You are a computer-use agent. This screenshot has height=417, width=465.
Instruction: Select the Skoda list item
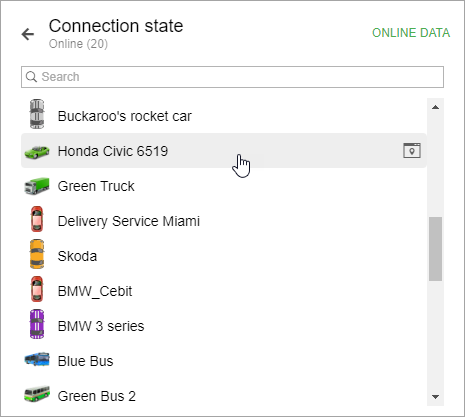coord(224,256)
